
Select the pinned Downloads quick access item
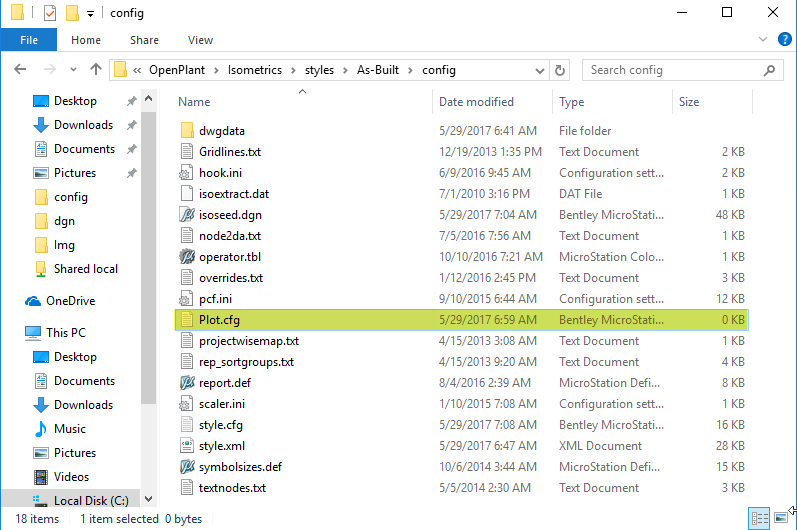point(73,124)
